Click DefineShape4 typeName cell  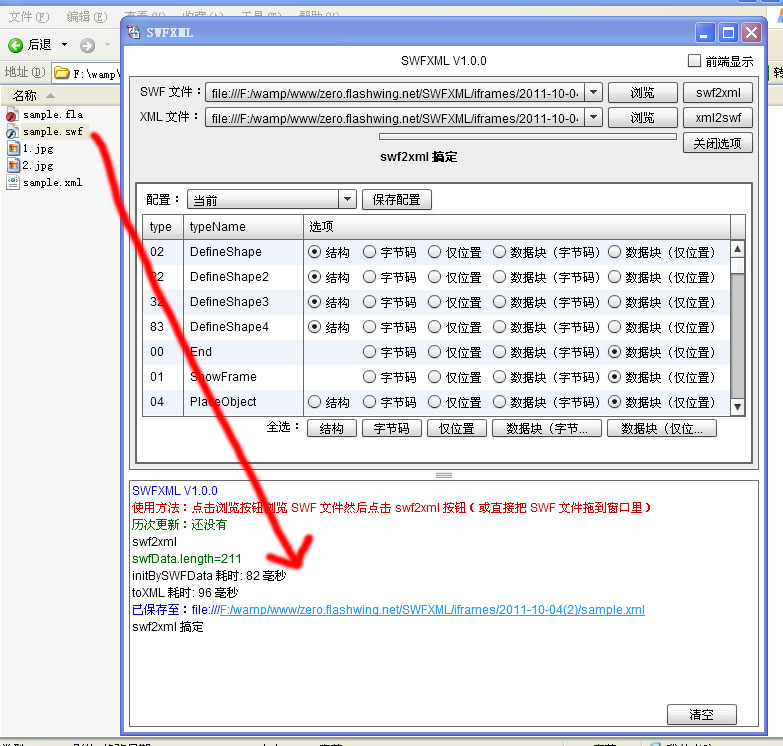point(243,327)
